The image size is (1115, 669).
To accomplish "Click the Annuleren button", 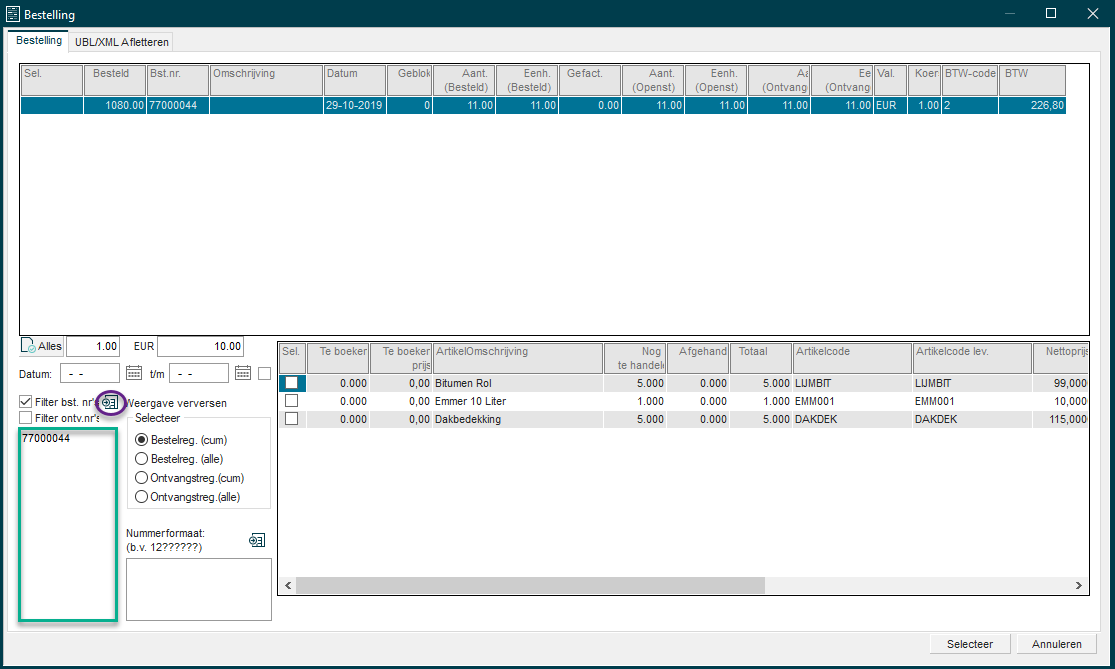I will (x=1057, y=644).
